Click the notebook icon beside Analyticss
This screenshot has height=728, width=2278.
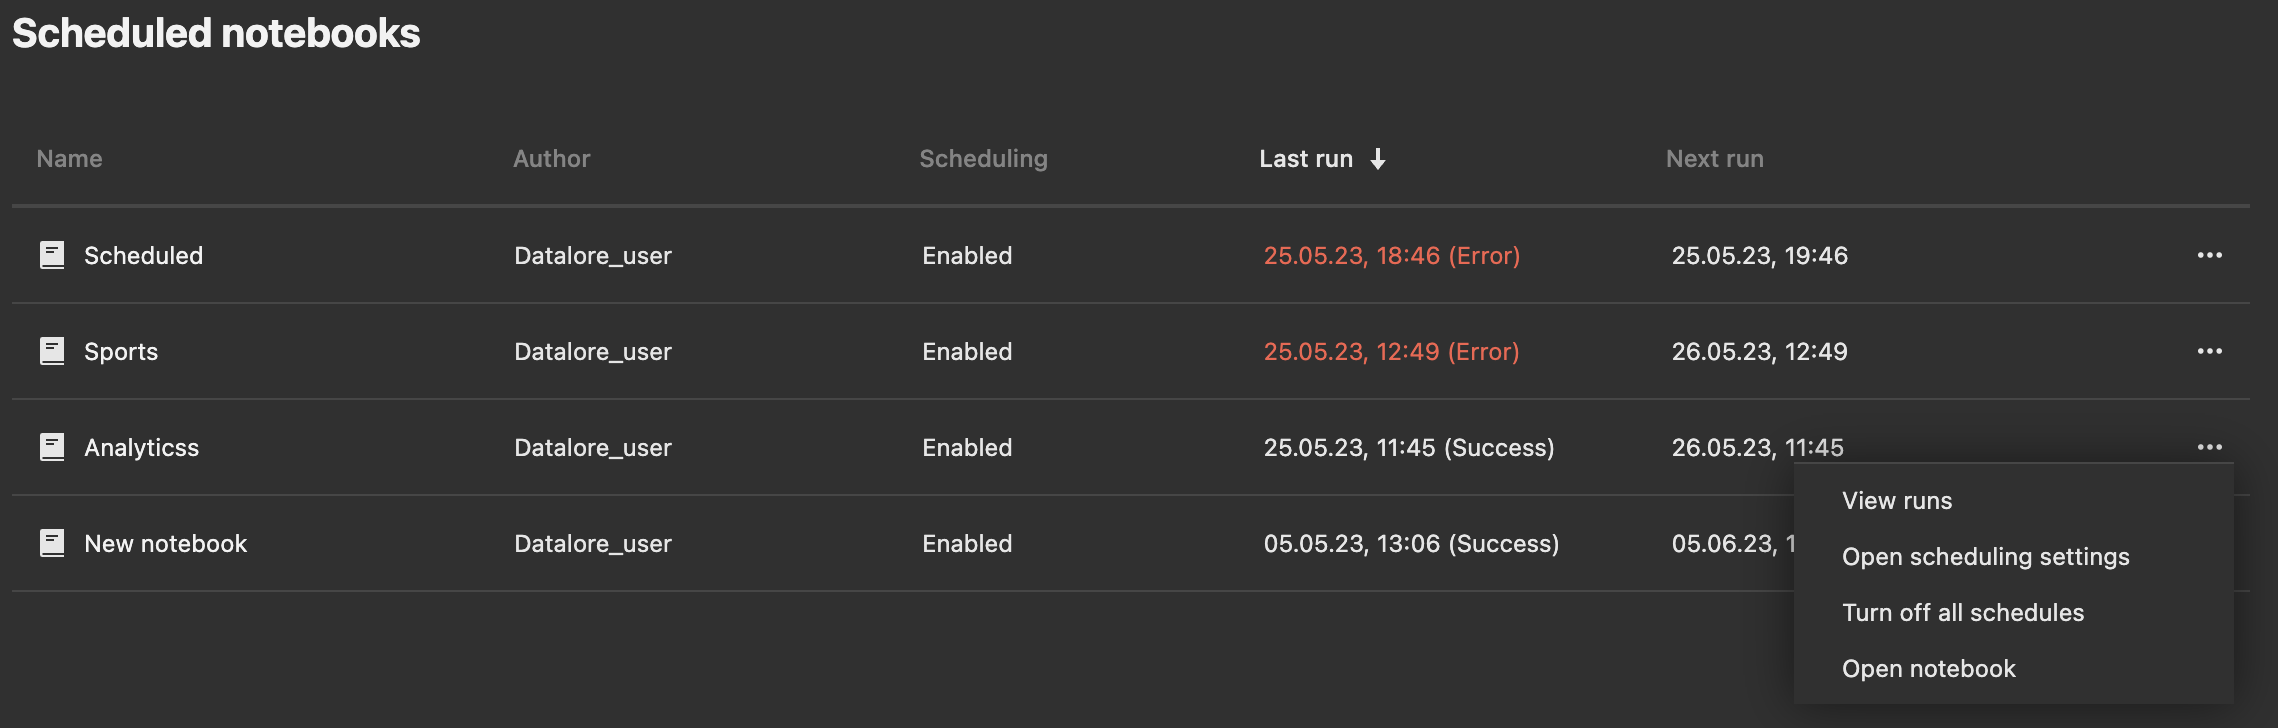(x=51, y=446)
